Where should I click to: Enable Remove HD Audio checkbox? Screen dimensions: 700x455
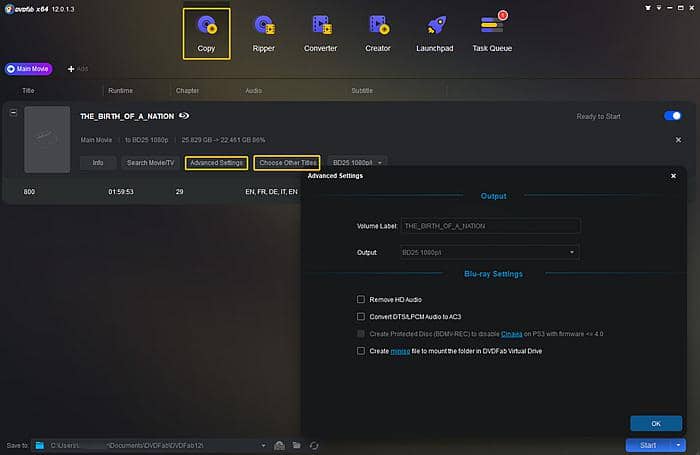(361, 300)
